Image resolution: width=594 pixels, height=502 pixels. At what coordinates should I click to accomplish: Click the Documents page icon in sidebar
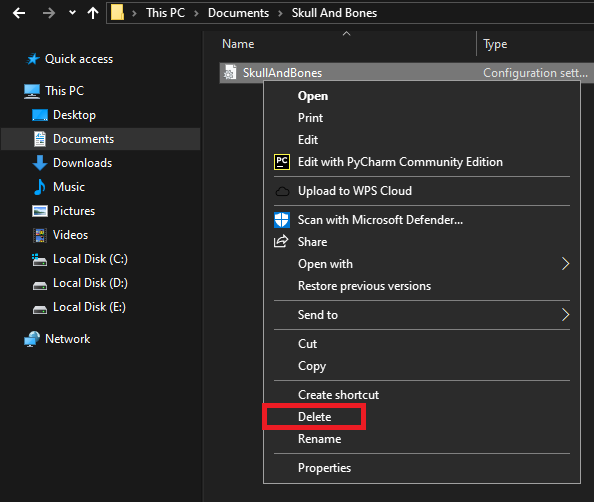[x=40, y=139]
